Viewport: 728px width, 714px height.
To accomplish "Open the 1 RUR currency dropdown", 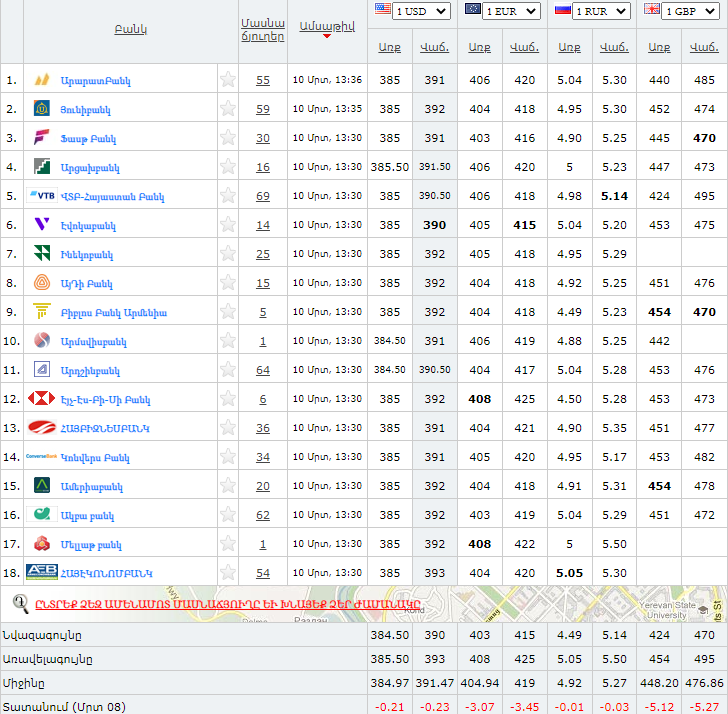I will [x=601, y=11].
